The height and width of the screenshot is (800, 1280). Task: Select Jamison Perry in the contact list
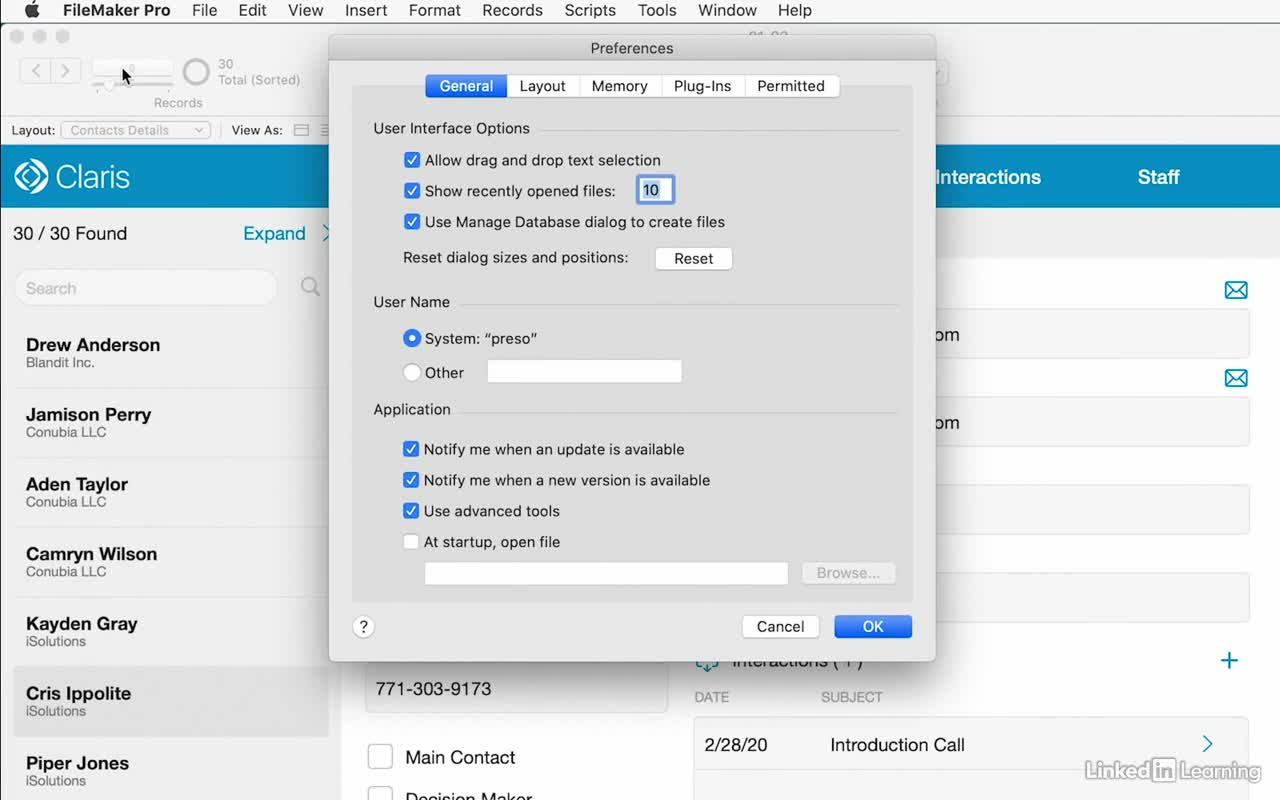pyautogui.click(x=170, y=423)
